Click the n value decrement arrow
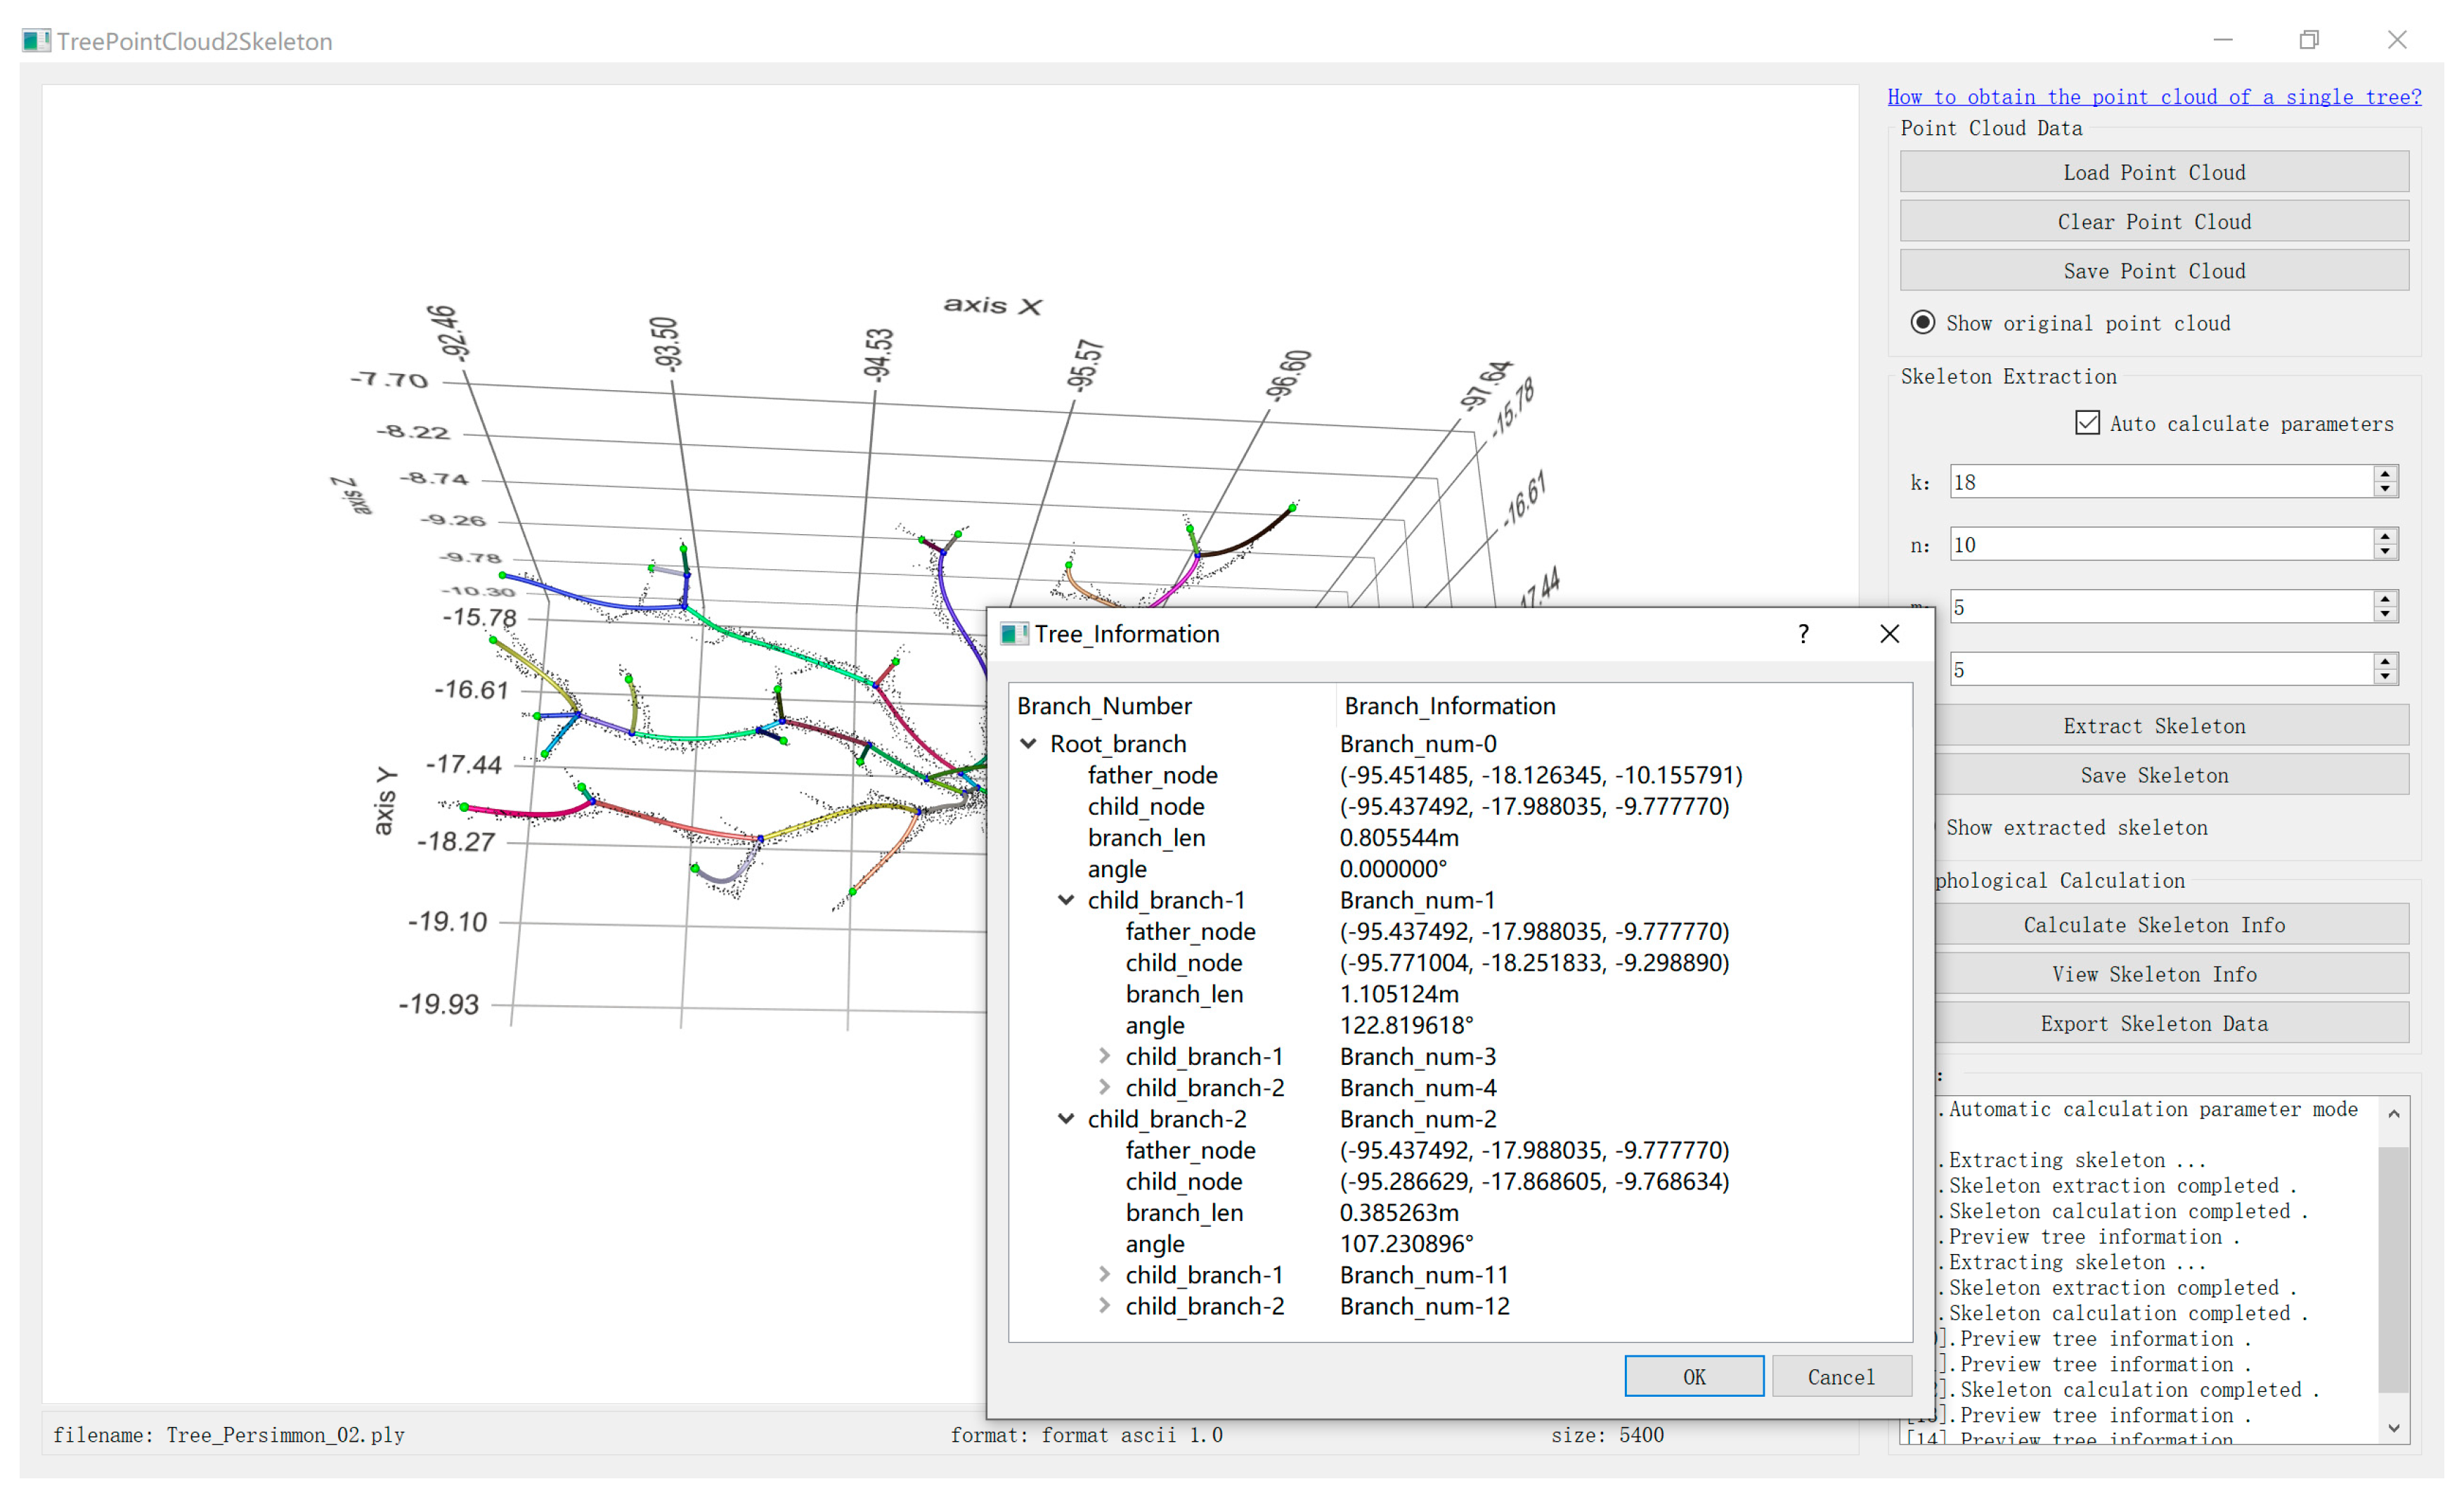This screenshot has height=1498, width=2464. (x=2385, y=552)
